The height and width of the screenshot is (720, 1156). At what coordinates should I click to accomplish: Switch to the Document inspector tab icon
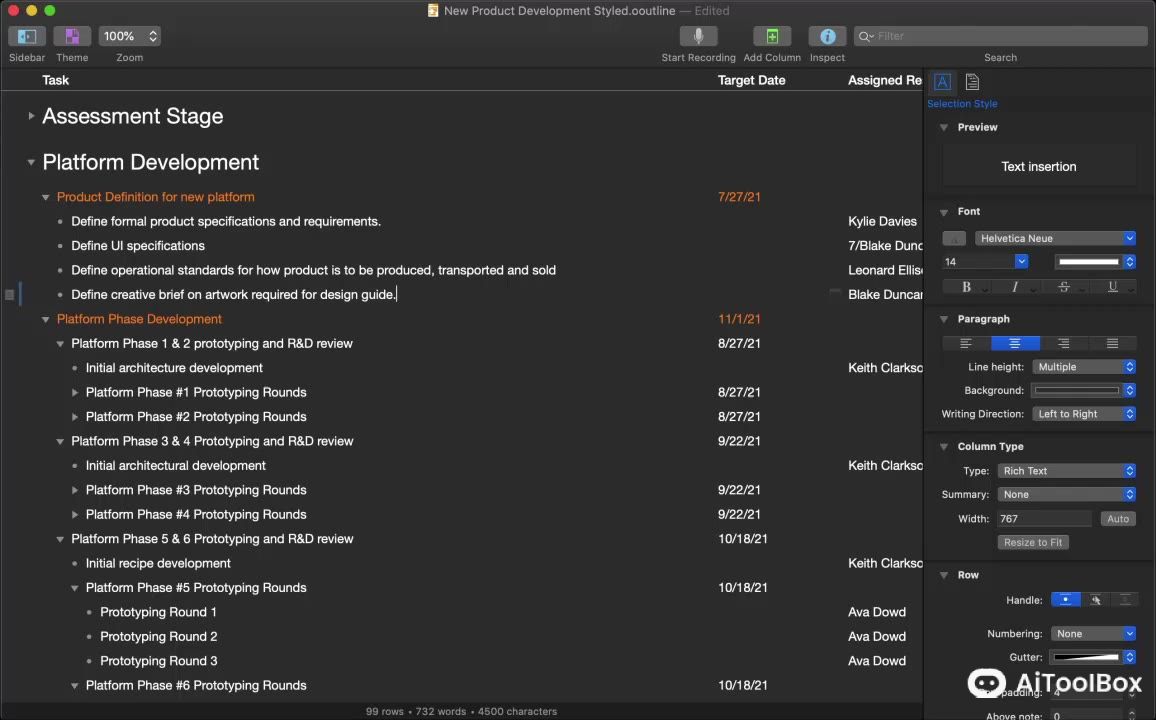click(972, 82)
